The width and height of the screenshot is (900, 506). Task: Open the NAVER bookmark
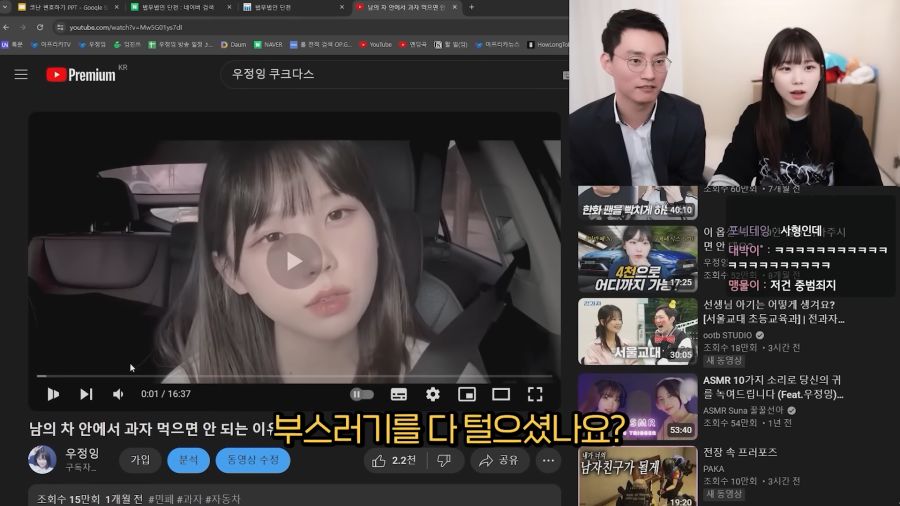tap(269, 44)
